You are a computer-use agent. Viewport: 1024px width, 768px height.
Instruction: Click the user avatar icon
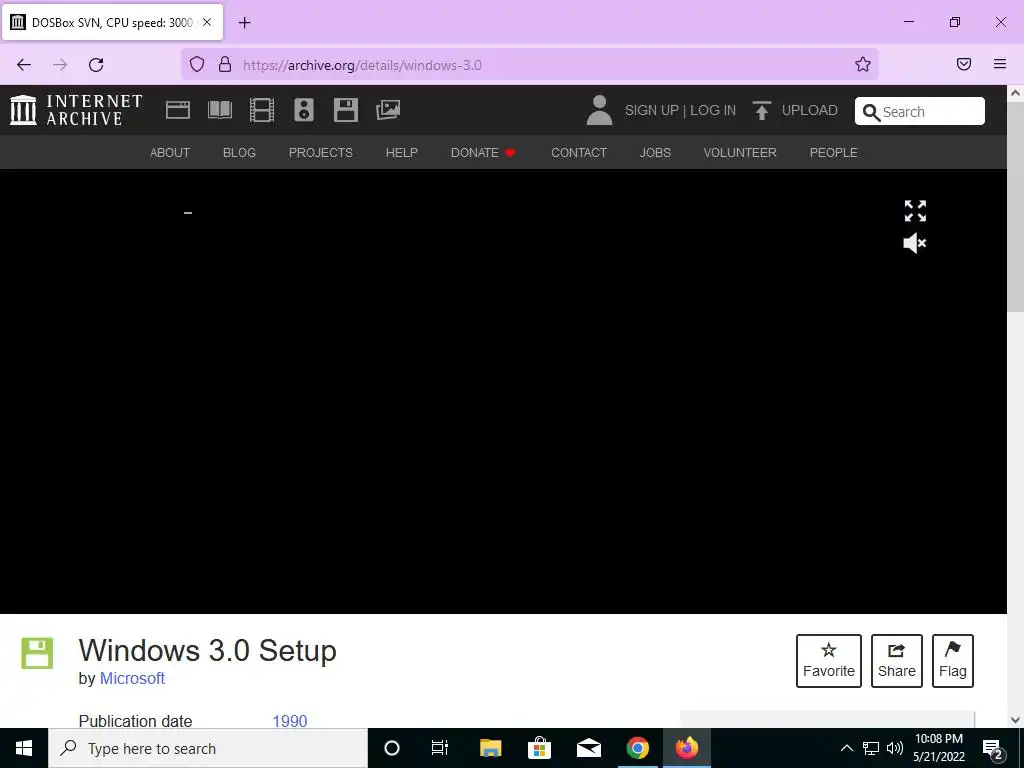tap(599, 110)
